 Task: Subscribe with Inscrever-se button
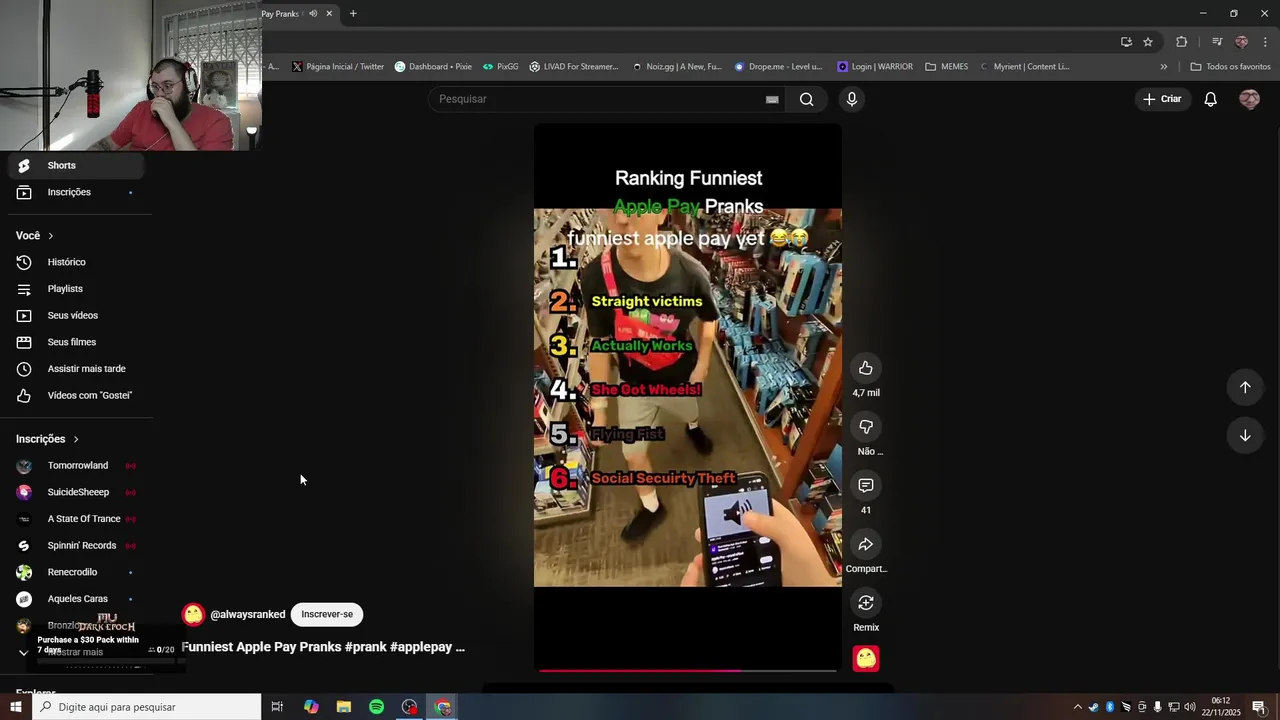pyautogui.click(x=327, y=614)
